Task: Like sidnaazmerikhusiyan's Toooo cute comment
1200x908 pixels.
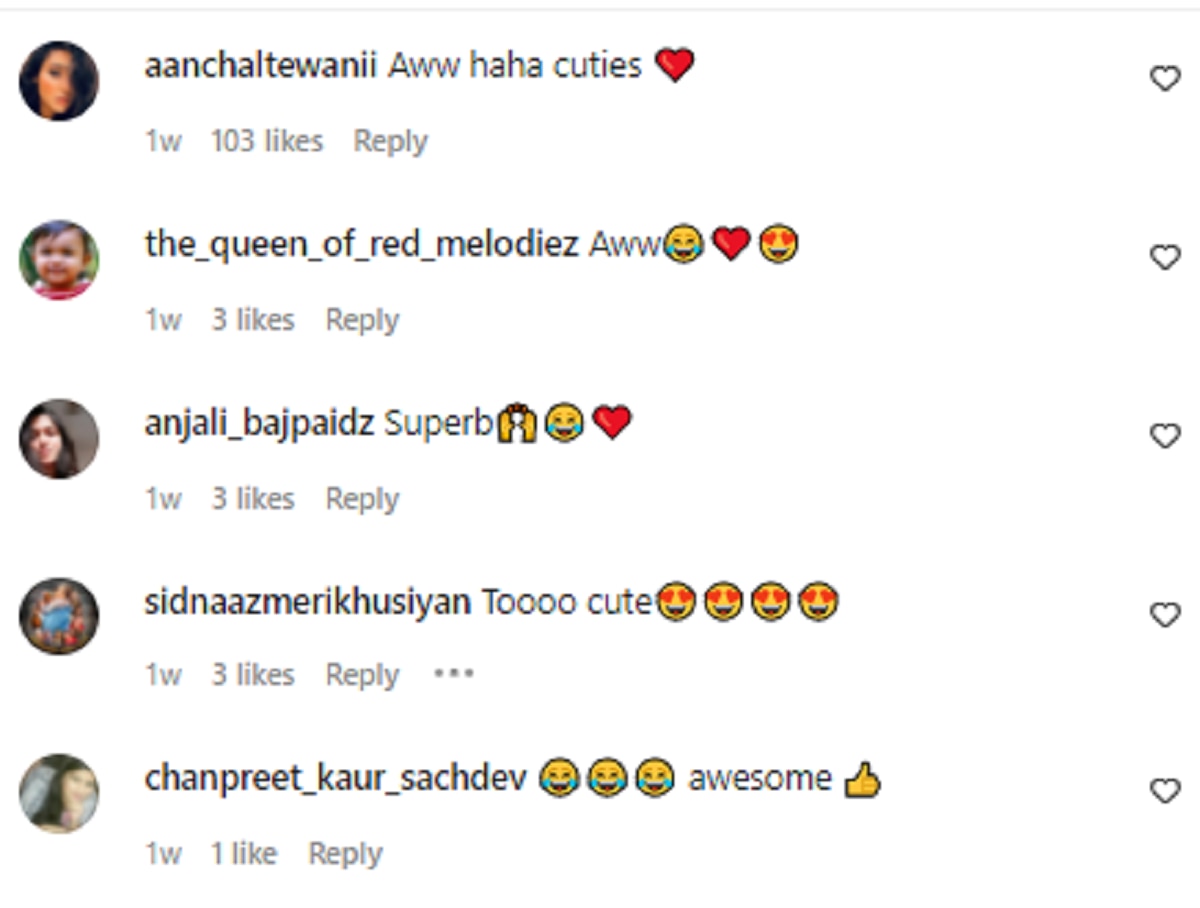Action: click(1165, 615)
